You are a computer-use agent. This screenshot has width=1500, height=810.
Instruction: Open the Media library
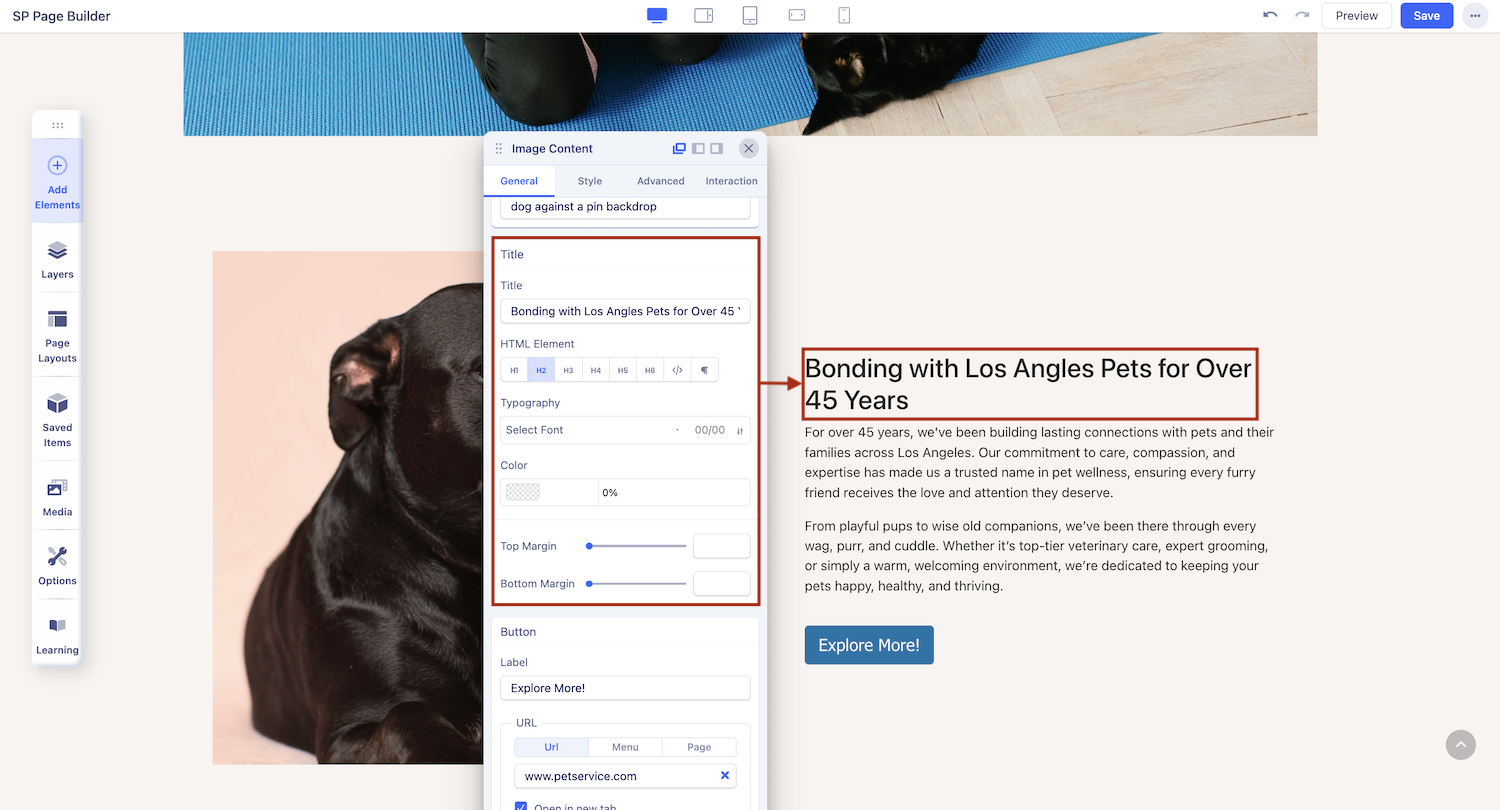pyautogui.click(x=57, y=497)
